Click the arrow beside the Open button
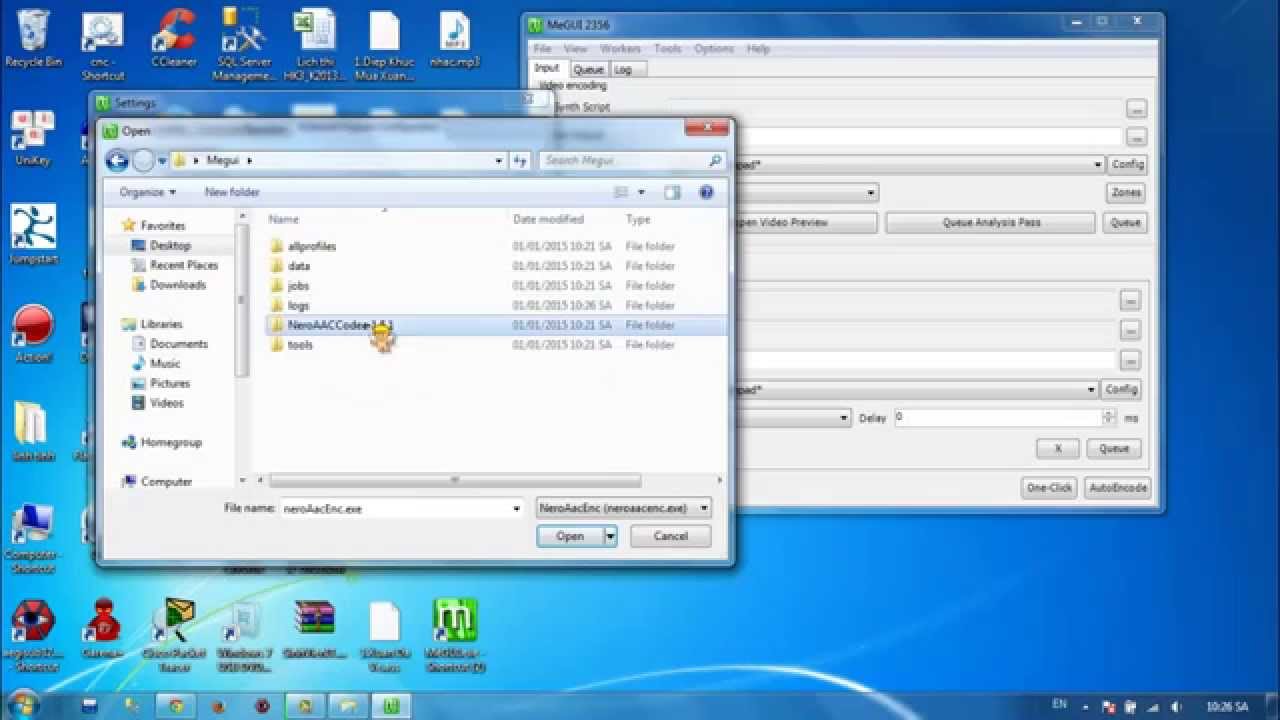 pyautogui.click(x=610, y=536)
